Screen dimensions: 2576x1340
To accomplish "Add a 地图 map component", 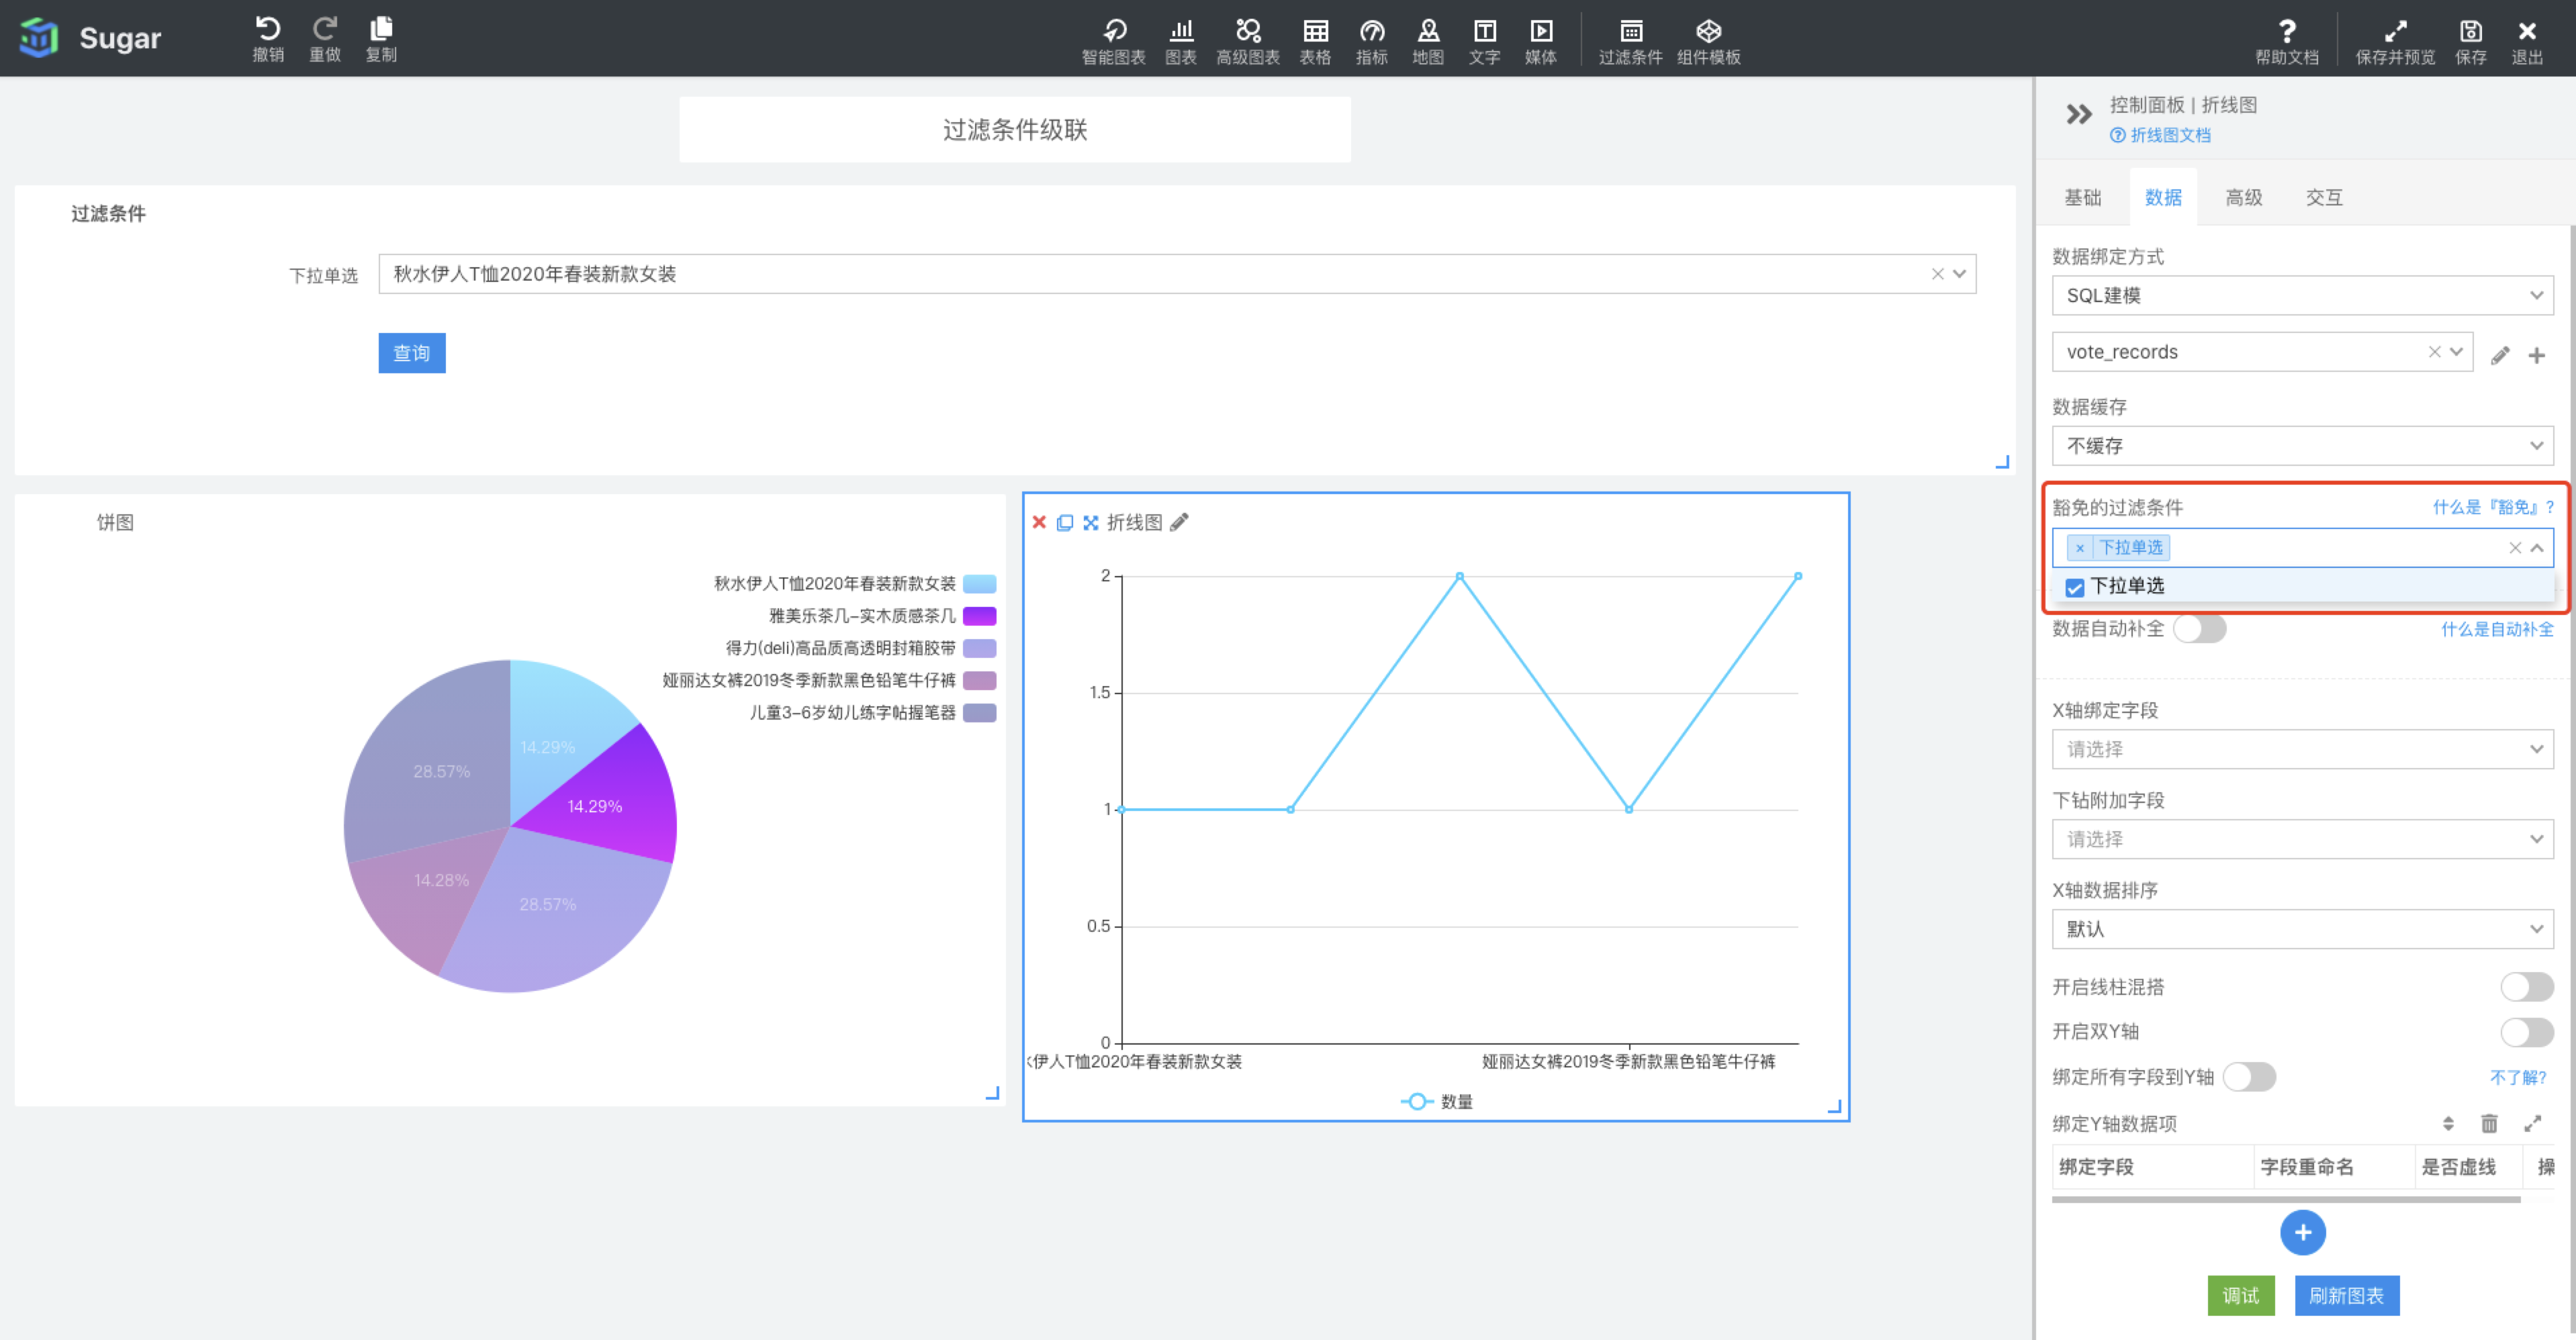I will (x=1428, y=42).
